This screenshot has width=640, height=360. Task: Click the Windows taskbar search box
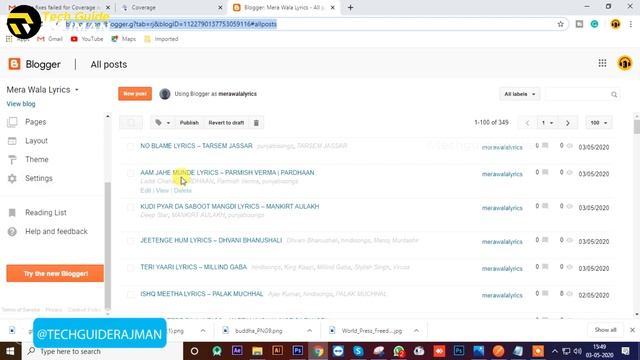[x=102, y=351]
